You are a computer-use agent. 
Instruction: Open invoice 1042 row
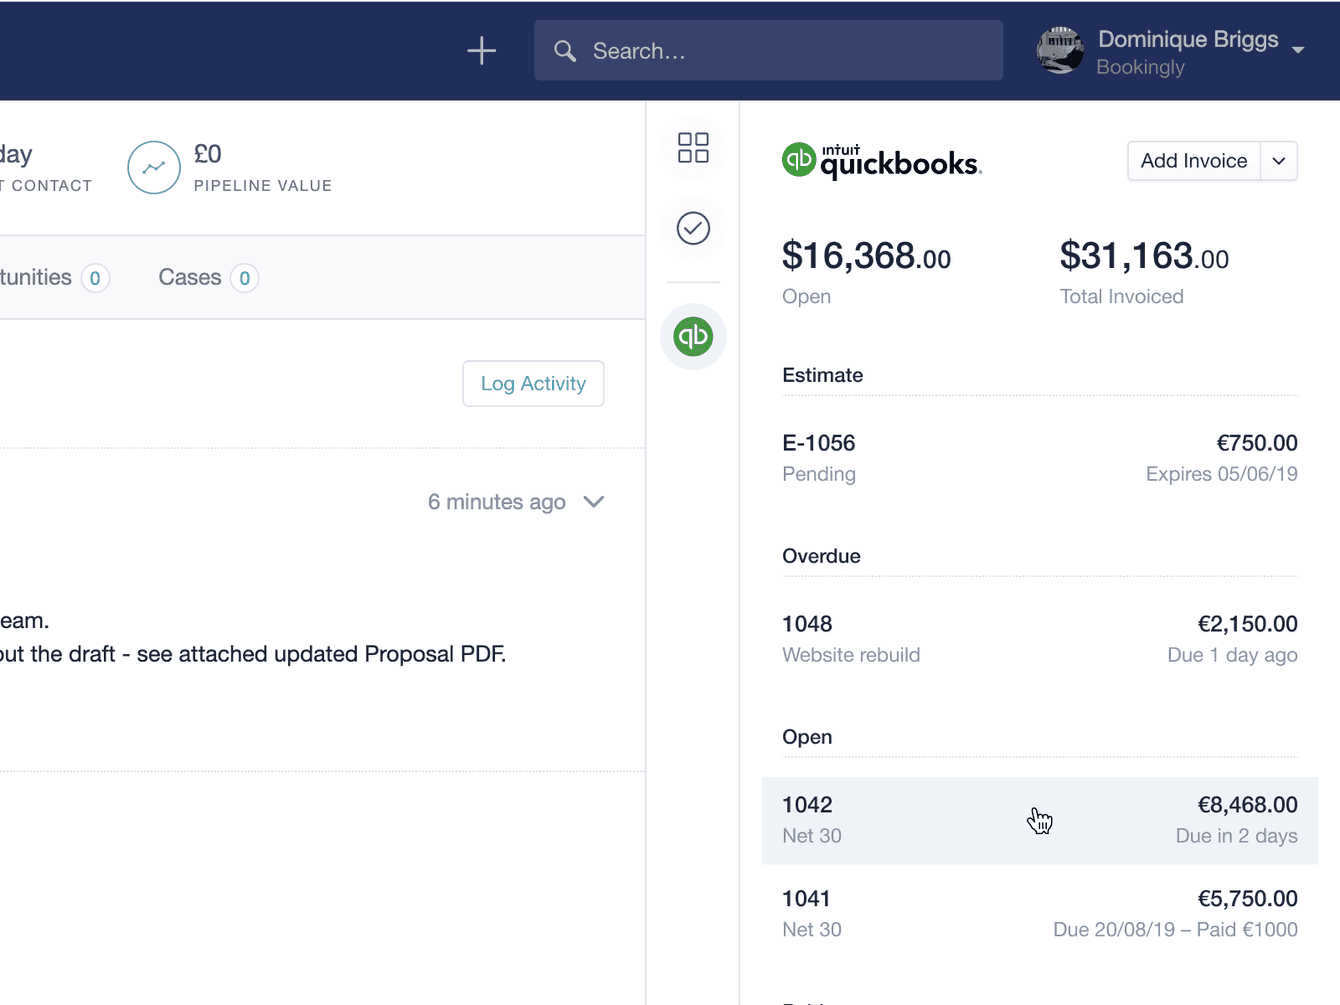(1040, 820)
